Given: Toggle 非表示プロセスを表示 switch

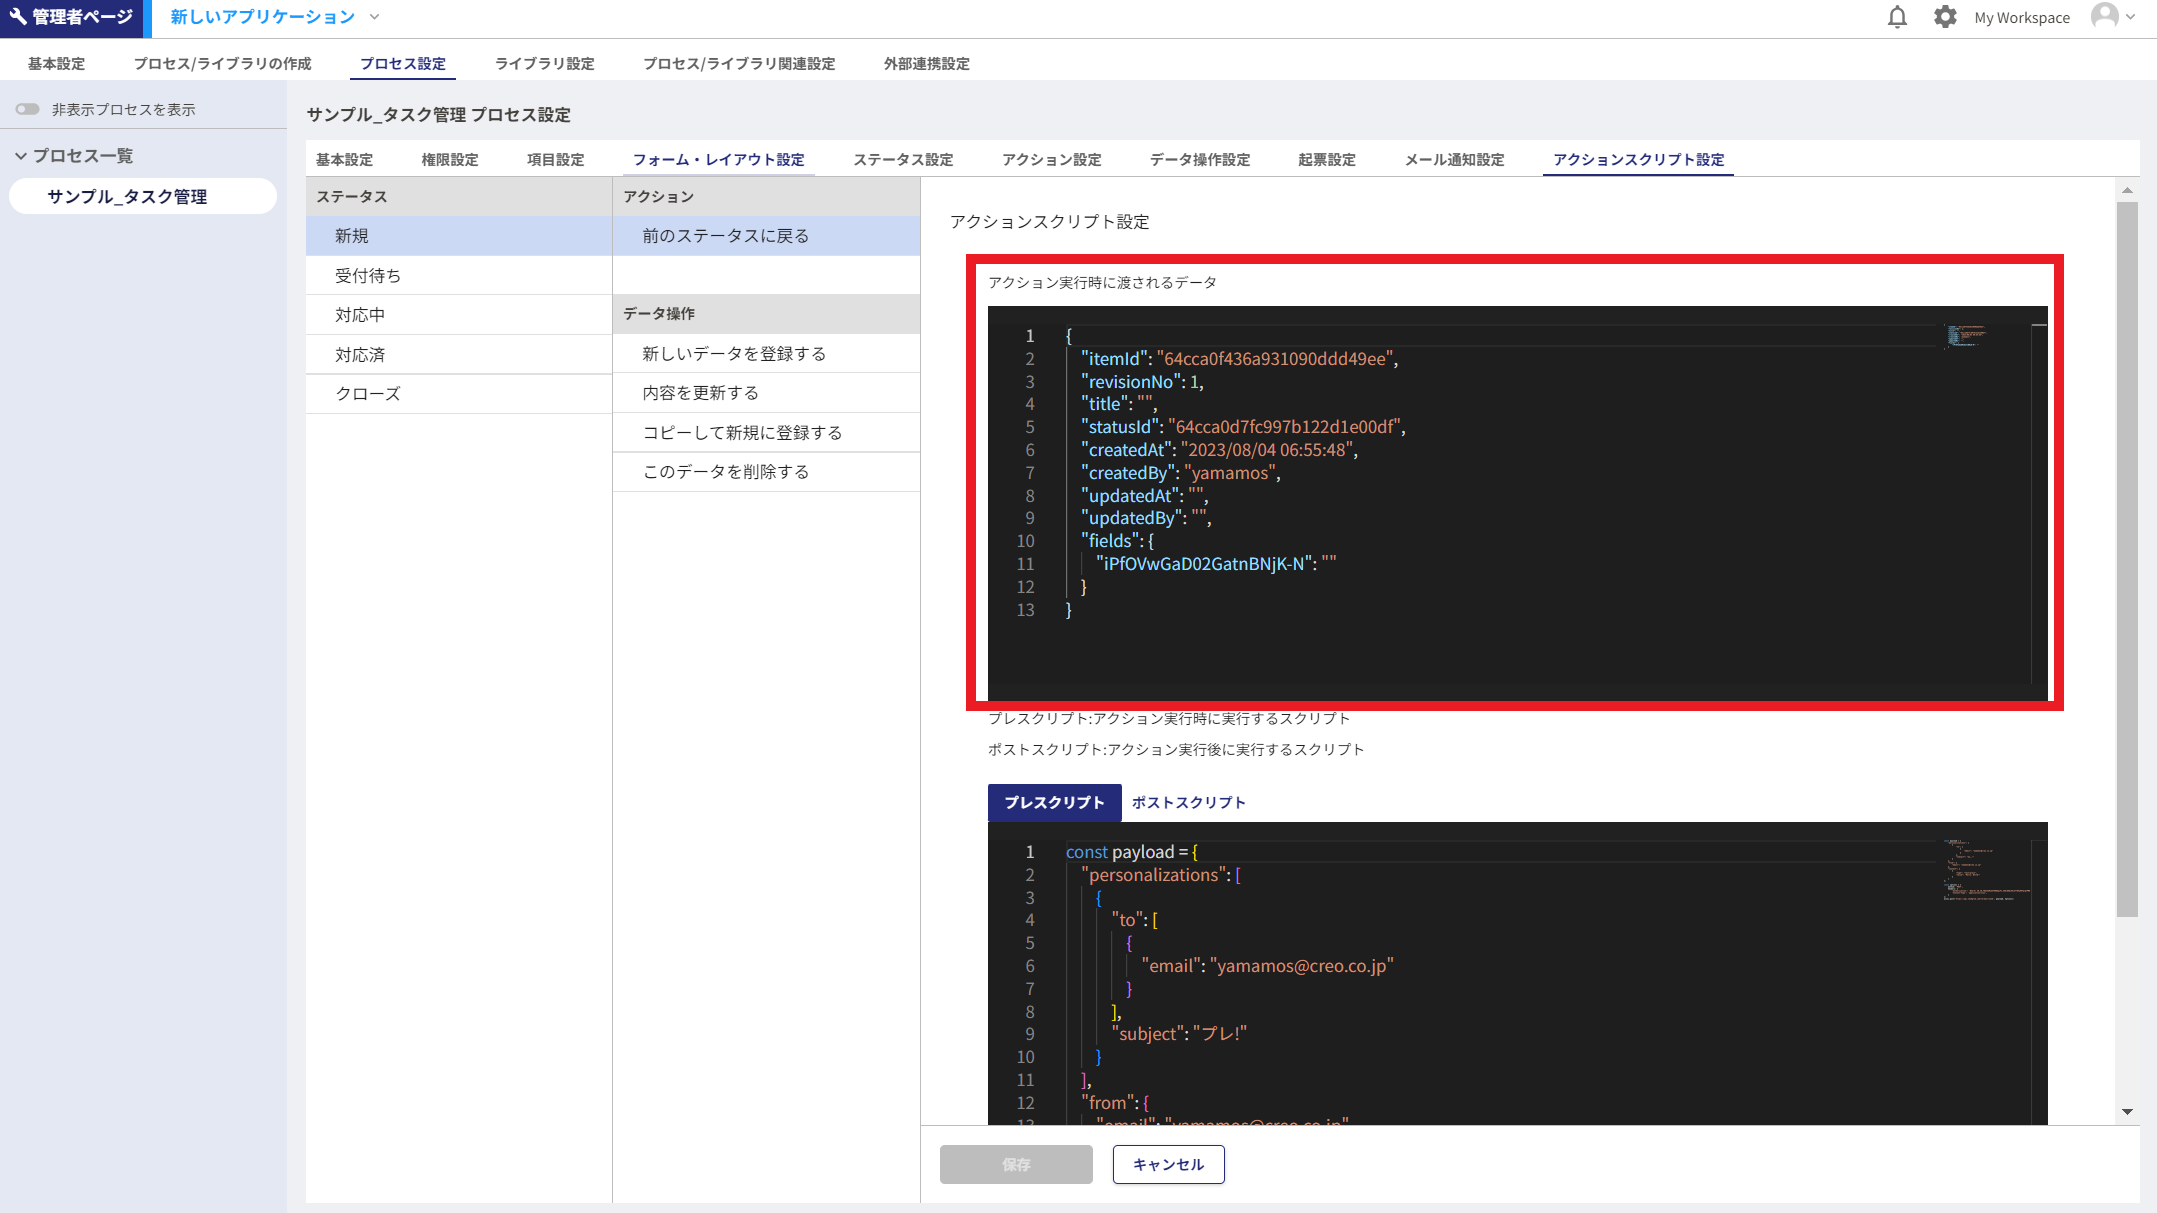Looking at the screenshot, I should 27,109.
